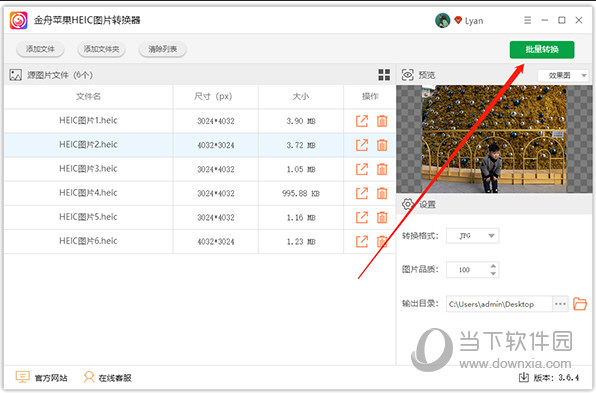596x393 pixels.
Task: Decrease 图片品质 value with down arrow
Action: pos(493,274)
